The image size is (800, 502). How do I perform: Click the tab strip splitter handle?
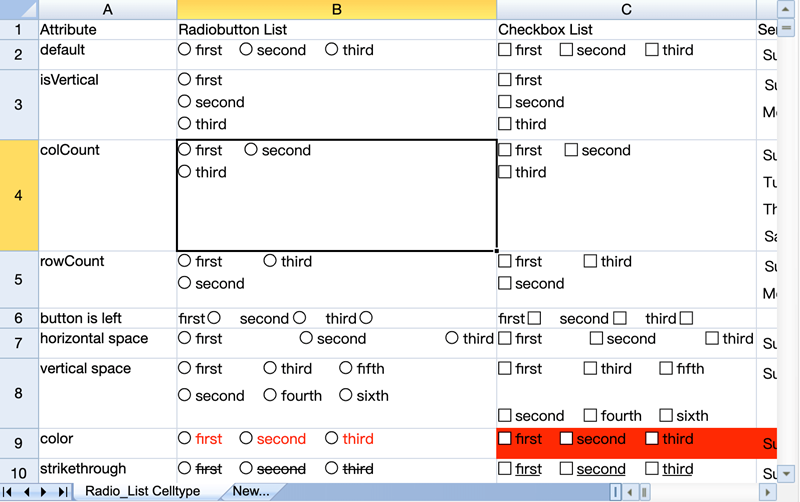click(616, 492)
